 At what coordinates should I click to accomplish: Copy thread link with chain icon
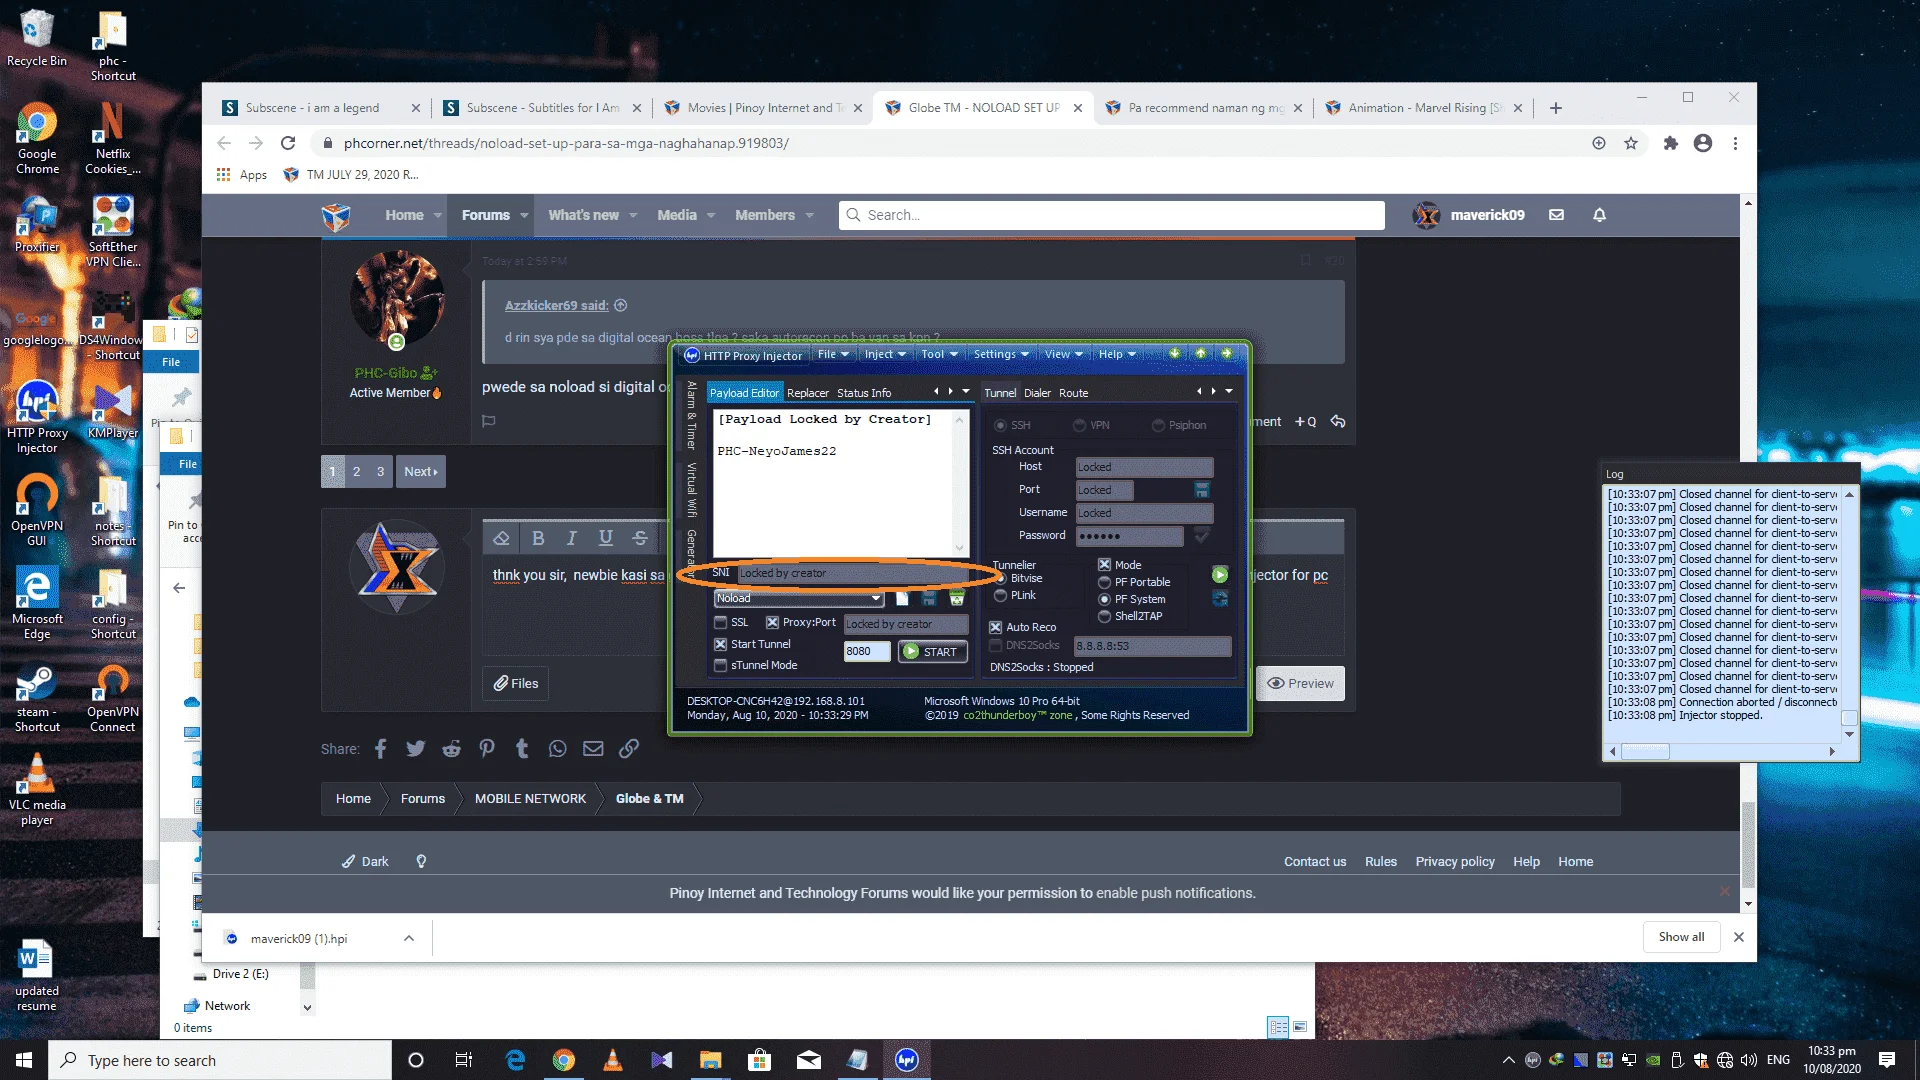pos(629,749)
